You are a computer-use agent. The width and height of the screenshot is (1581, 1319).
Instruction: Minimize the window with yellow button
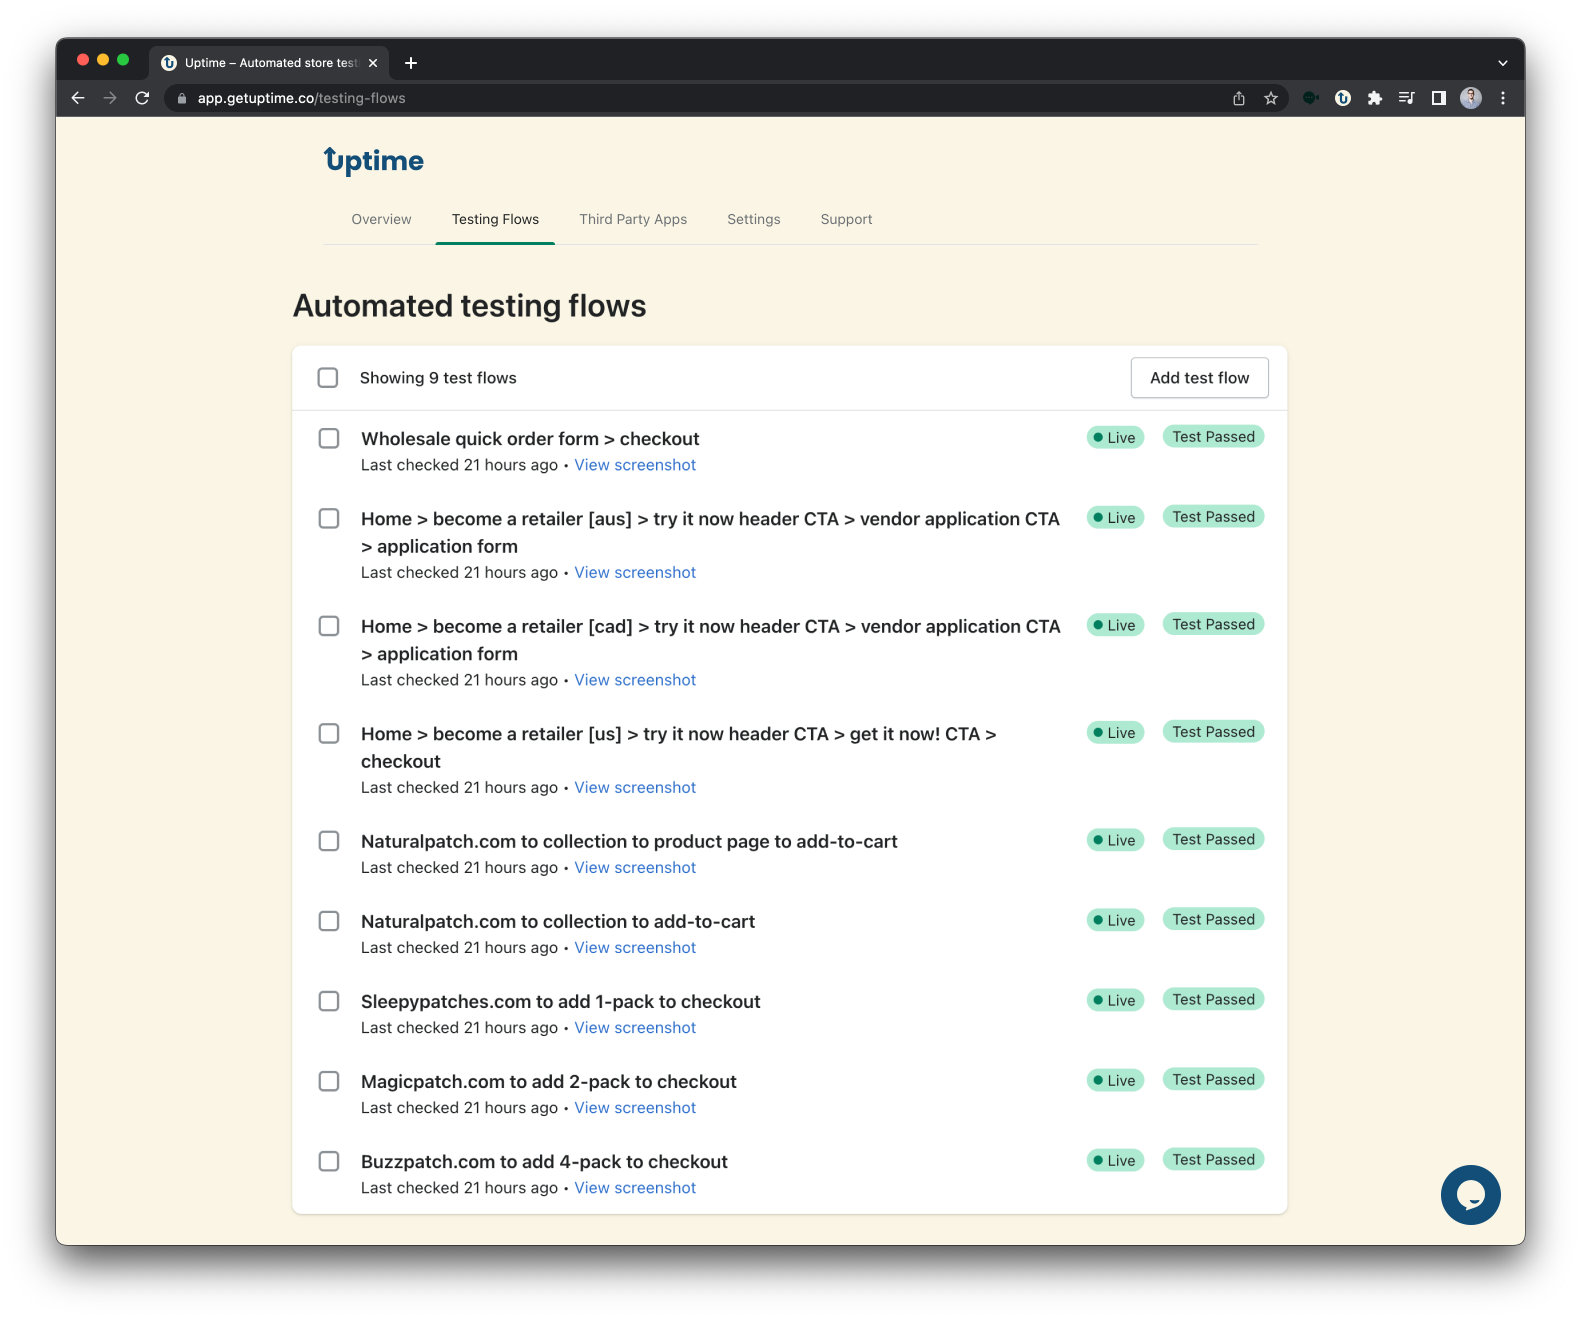coord(103,60)
